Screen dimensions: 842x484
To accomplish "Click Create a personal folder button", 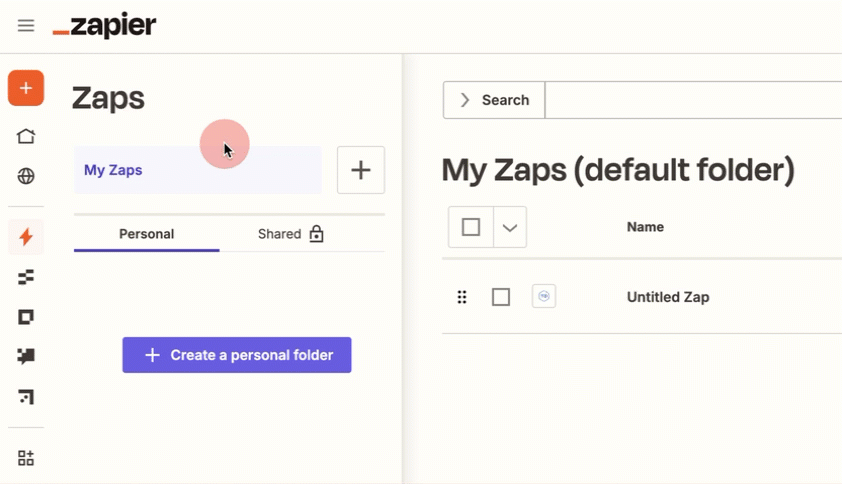I will pyautogui.click(x=237, y=355).
